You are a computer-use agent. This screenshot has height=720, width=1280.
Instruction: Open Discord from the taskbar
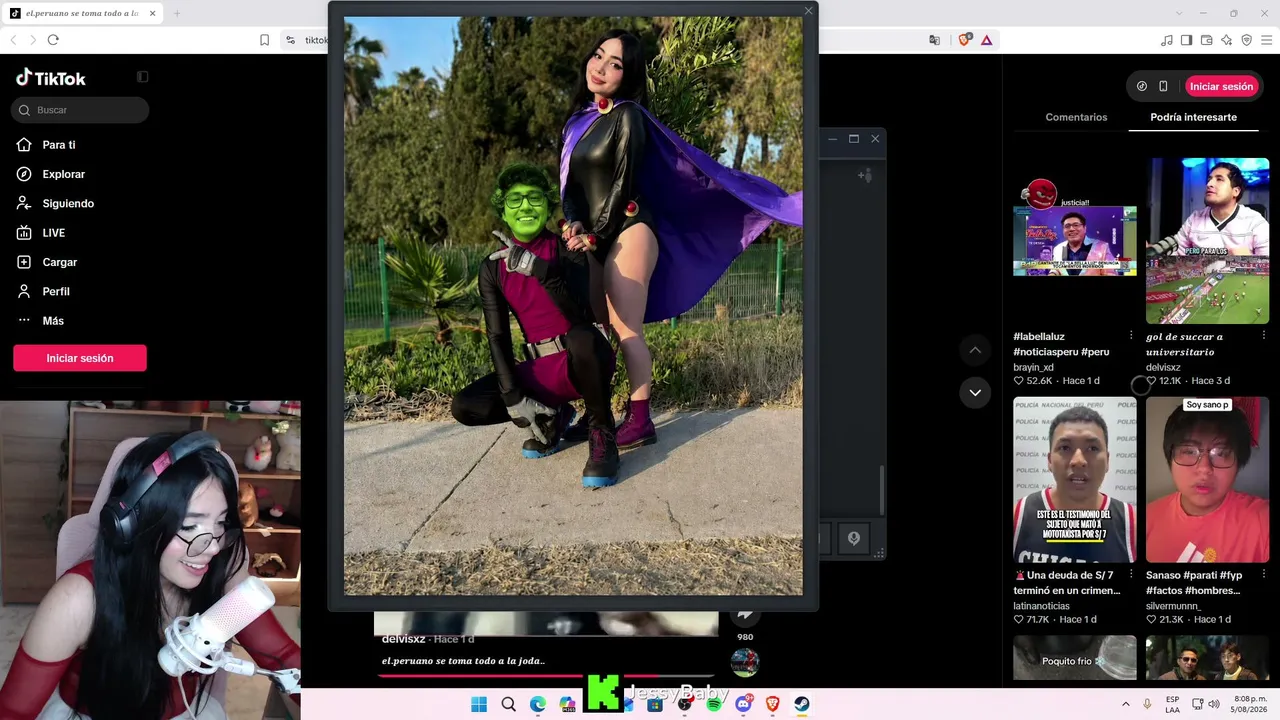(x=743, y=704)
